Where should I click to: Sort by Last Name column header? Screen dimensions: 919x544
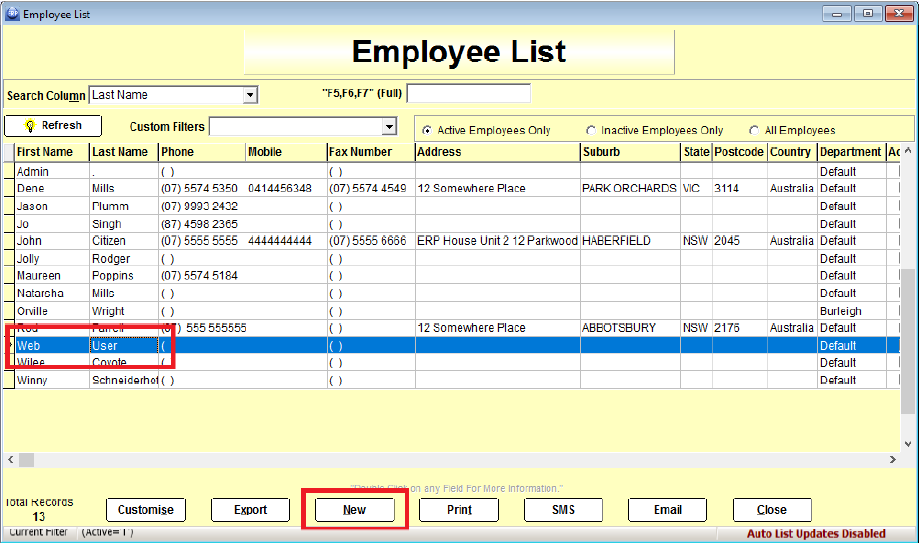click(x=124, y=152)
